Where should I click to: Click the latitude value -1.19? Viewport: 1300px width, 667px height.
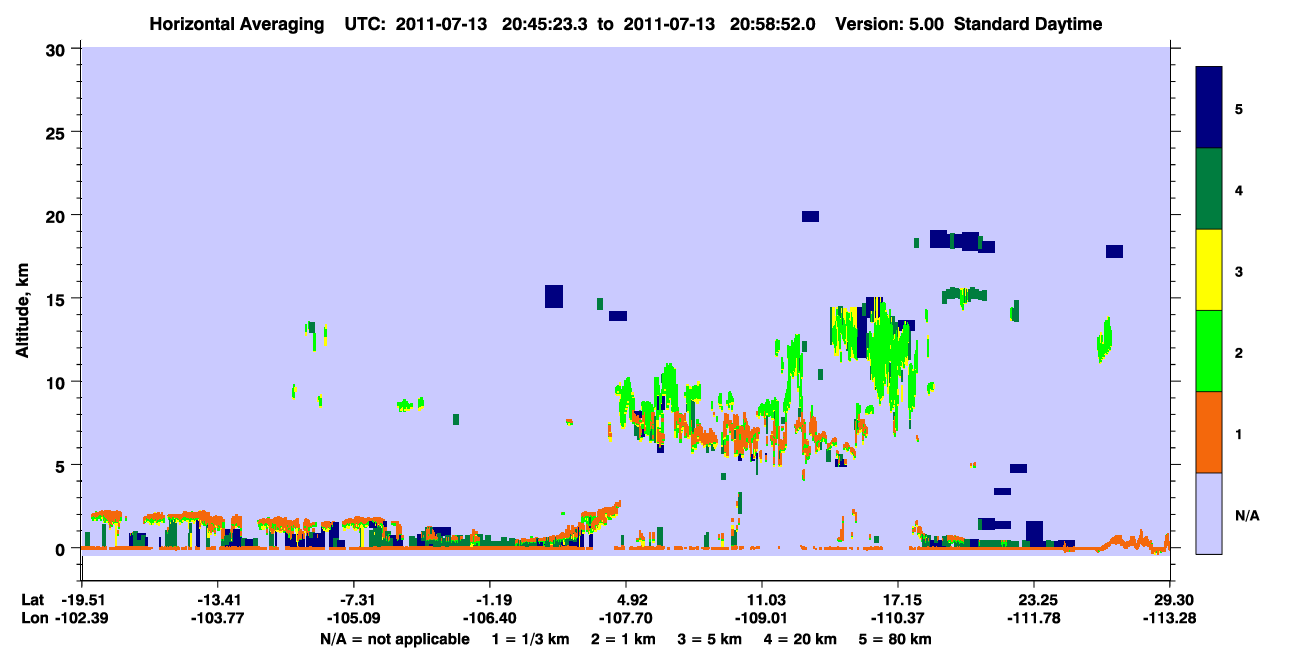490,600
